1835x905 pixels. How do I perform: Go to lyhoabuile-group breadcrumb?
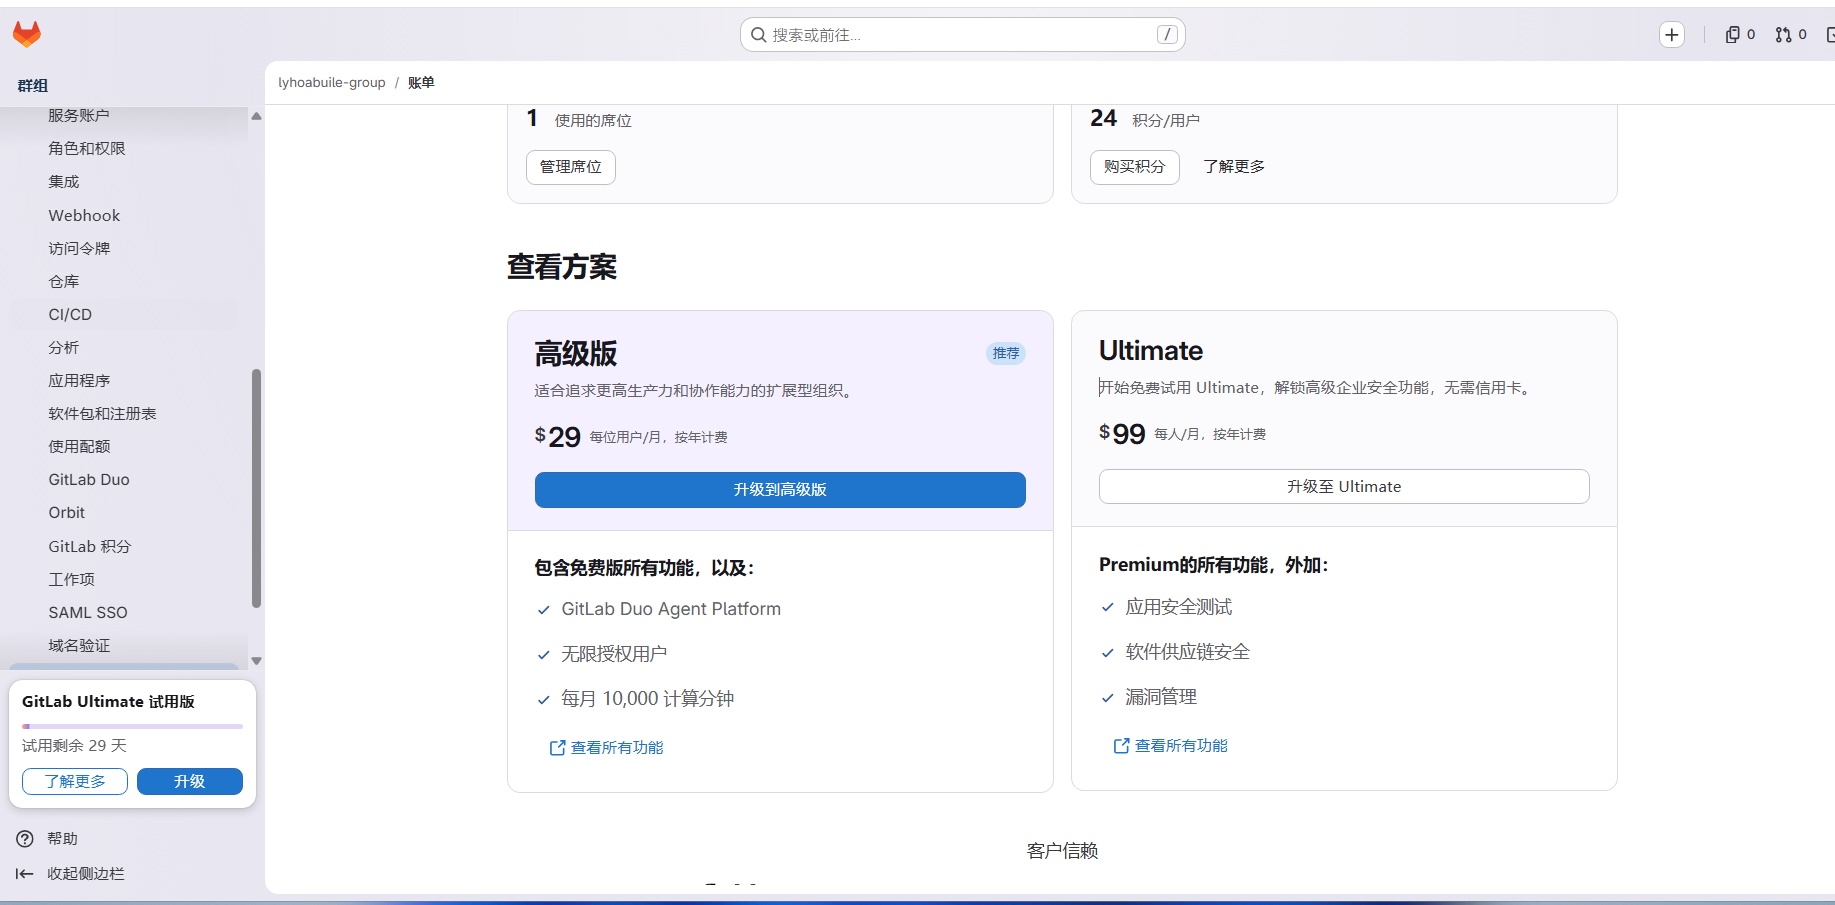tap(332, 83)
